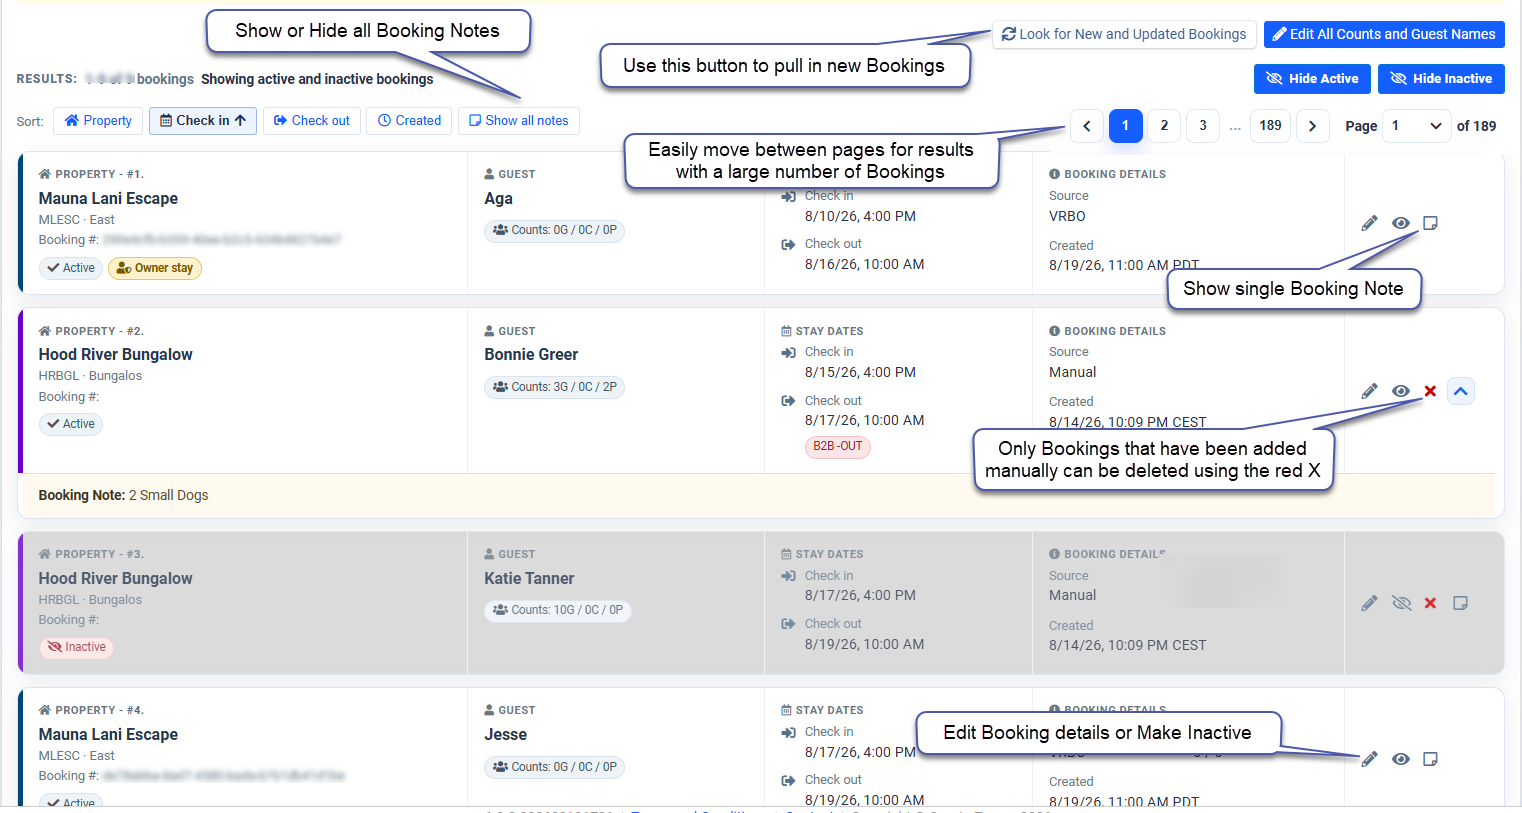Sort bookings by Property
Screen dimensions: 1522x813
click(98, 121)
